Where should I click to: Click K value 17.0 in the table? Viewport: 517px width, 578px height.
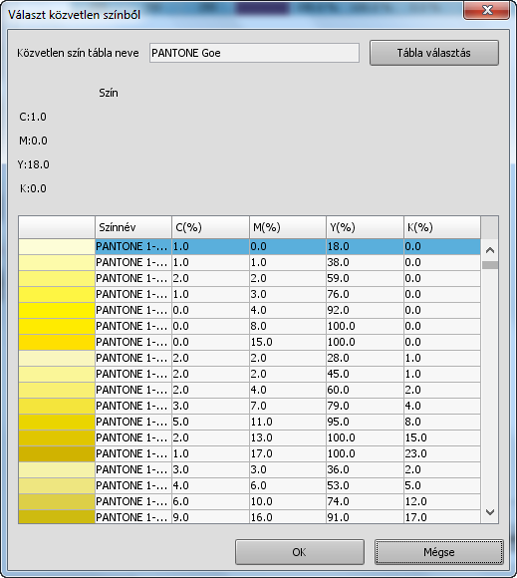[442, 517]
